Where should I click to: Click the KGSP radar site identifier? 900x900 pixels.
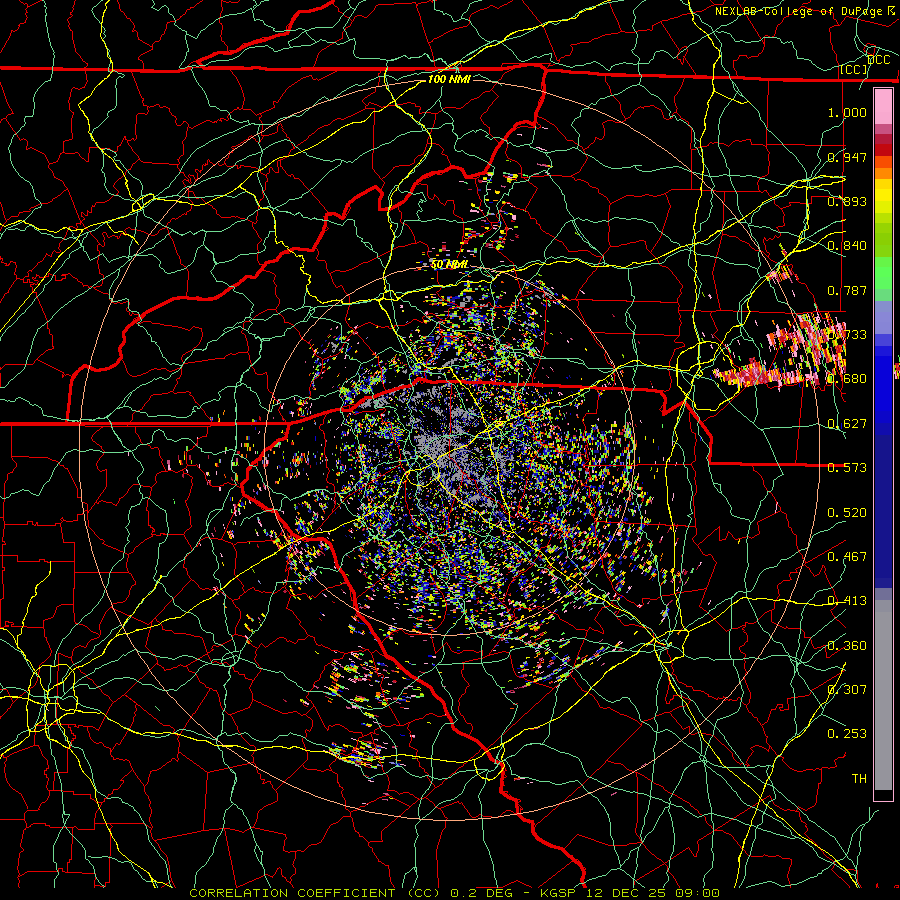[x=557, y=893]
